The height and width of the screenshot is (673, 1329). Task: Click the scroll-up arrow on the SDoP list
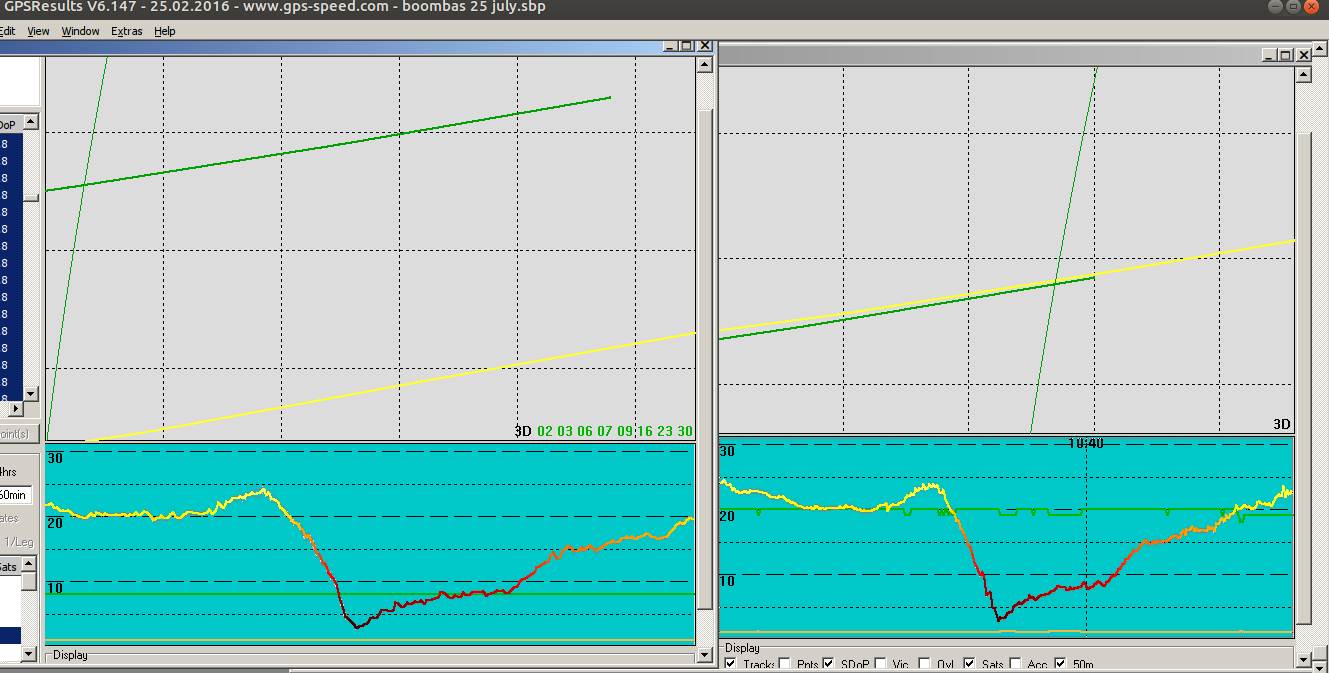[x=30, y=122]
